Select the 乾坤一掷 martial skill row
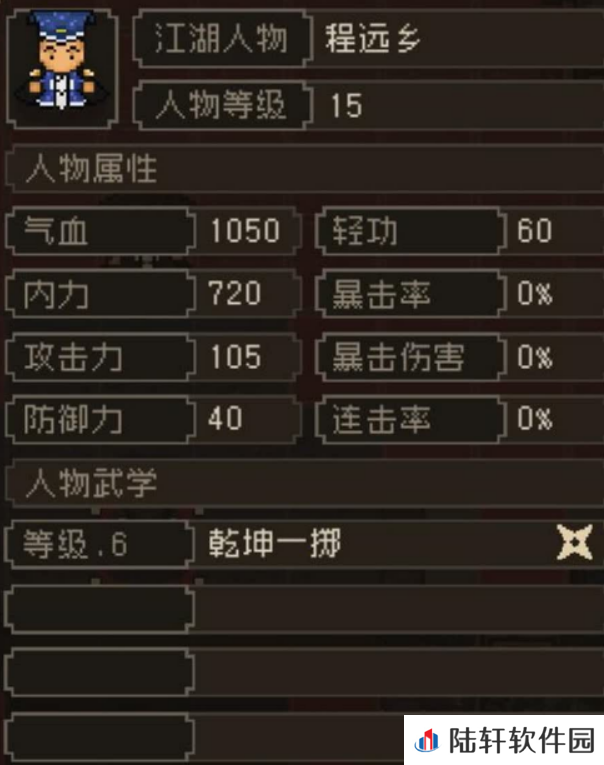The height and width of the screenshot is (765, 604). pos(304,544)
